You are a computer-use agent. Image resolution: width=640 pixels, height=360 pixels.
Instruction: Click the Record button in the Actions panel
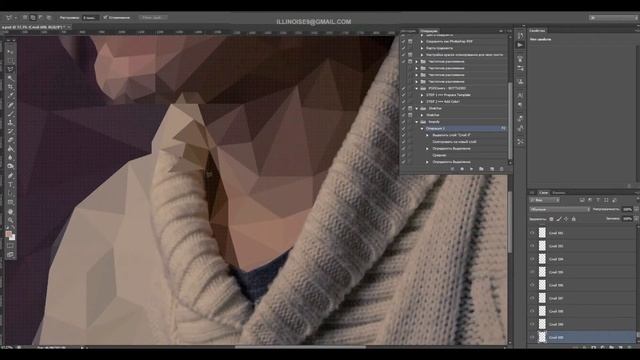coord(462,169)
